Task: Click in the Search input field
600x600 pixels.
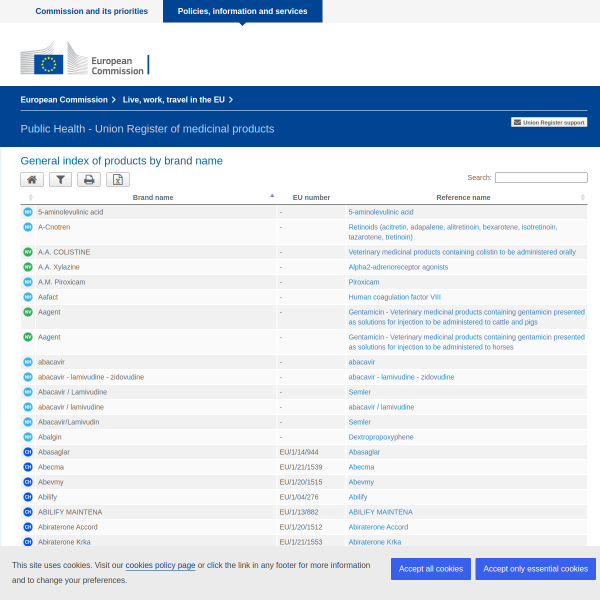Action: point(541,178)
